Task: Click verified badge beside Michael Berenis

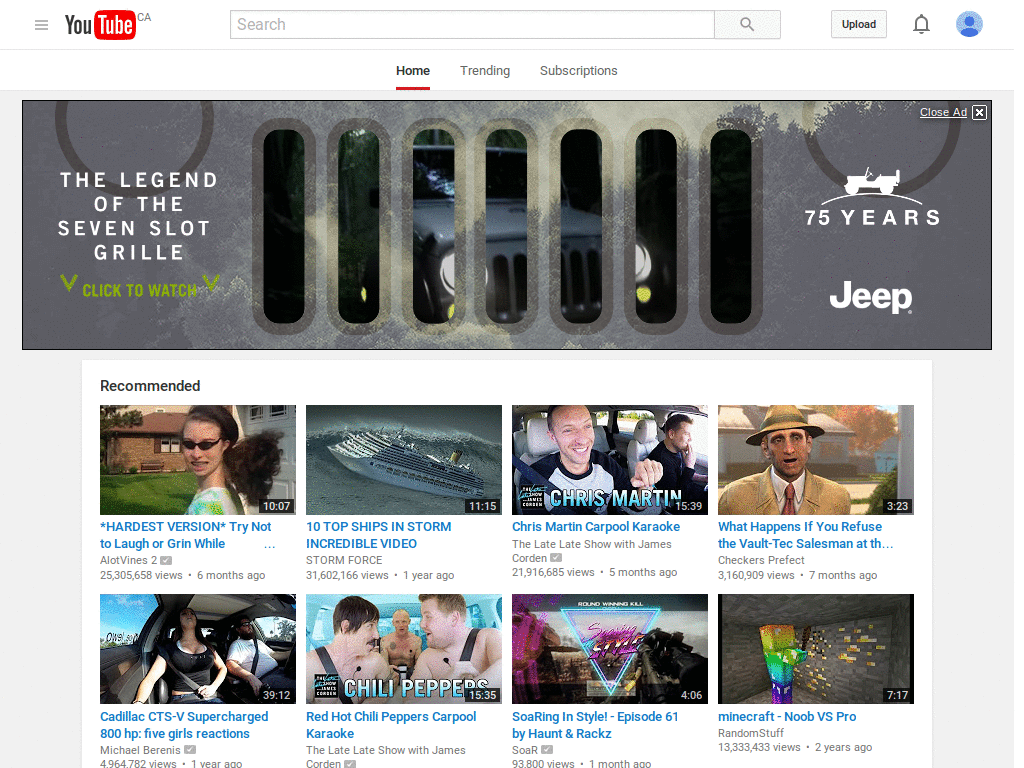Action: [x=189, y=750]
